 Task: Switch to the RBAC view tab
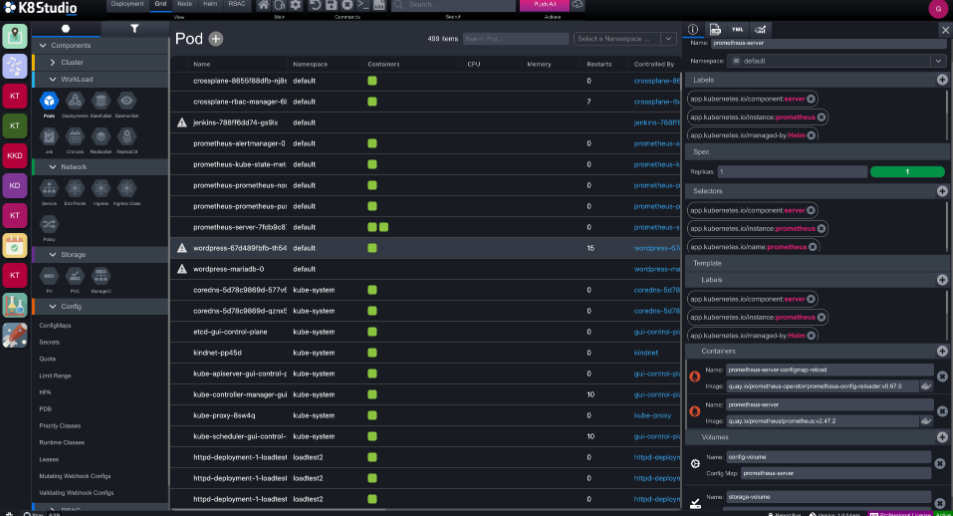[236, 5]
